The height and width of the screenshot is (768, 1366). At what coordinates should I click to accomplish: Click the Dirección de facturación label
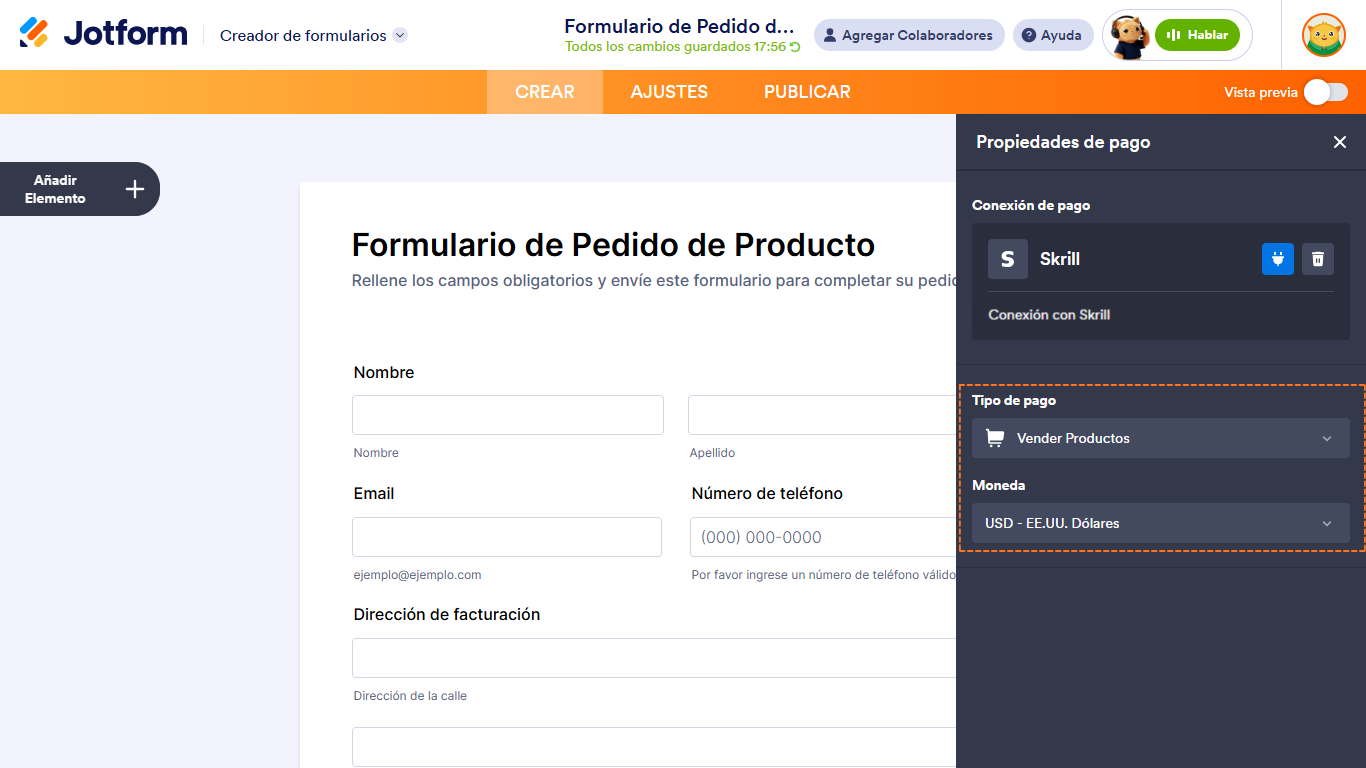tap(447, 614)
